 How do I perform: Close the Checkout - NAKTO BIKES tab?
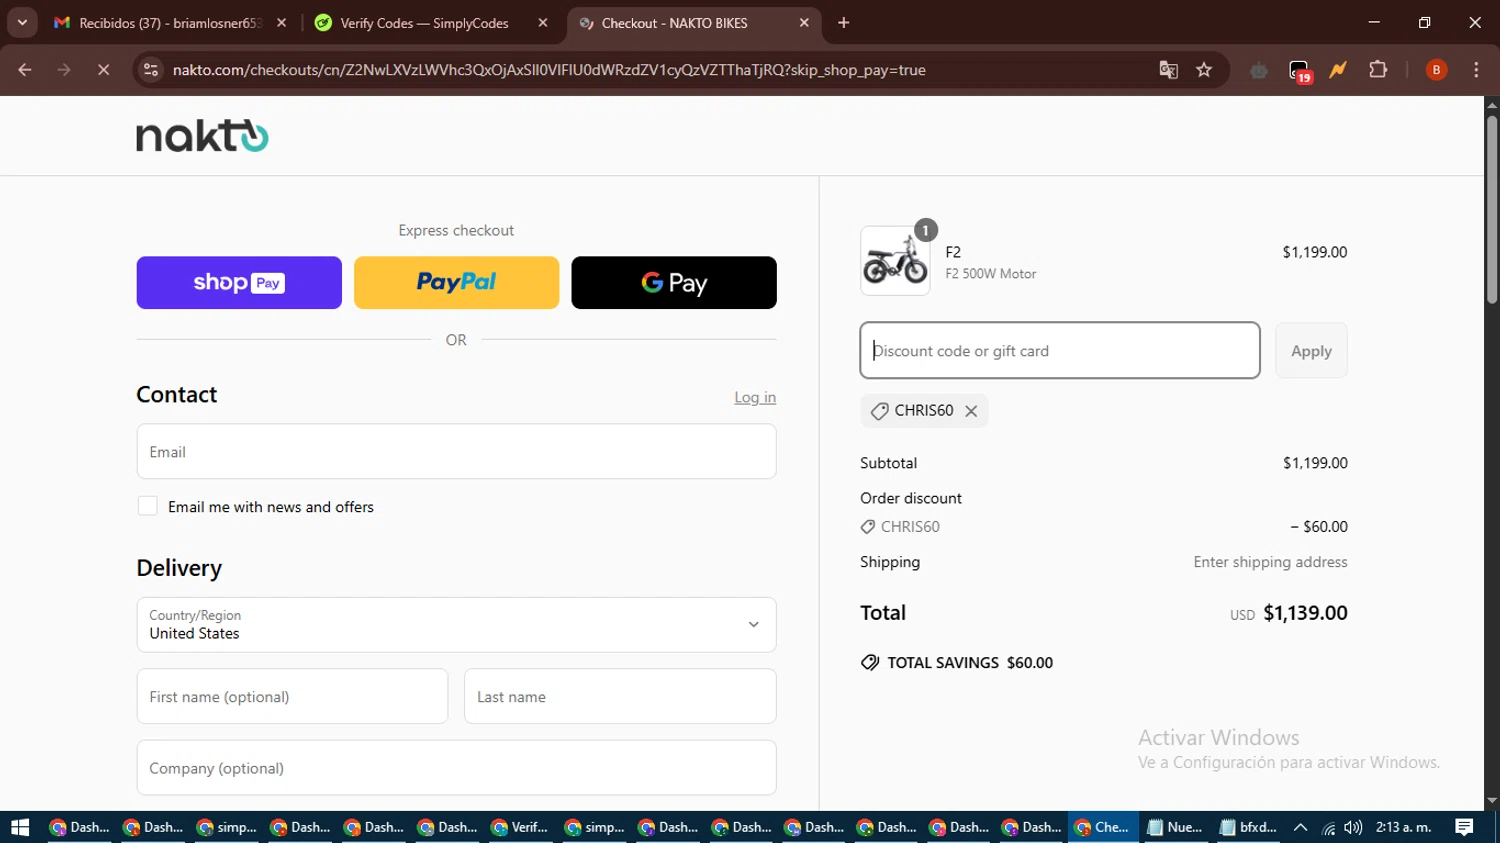[x=804, y=22]
